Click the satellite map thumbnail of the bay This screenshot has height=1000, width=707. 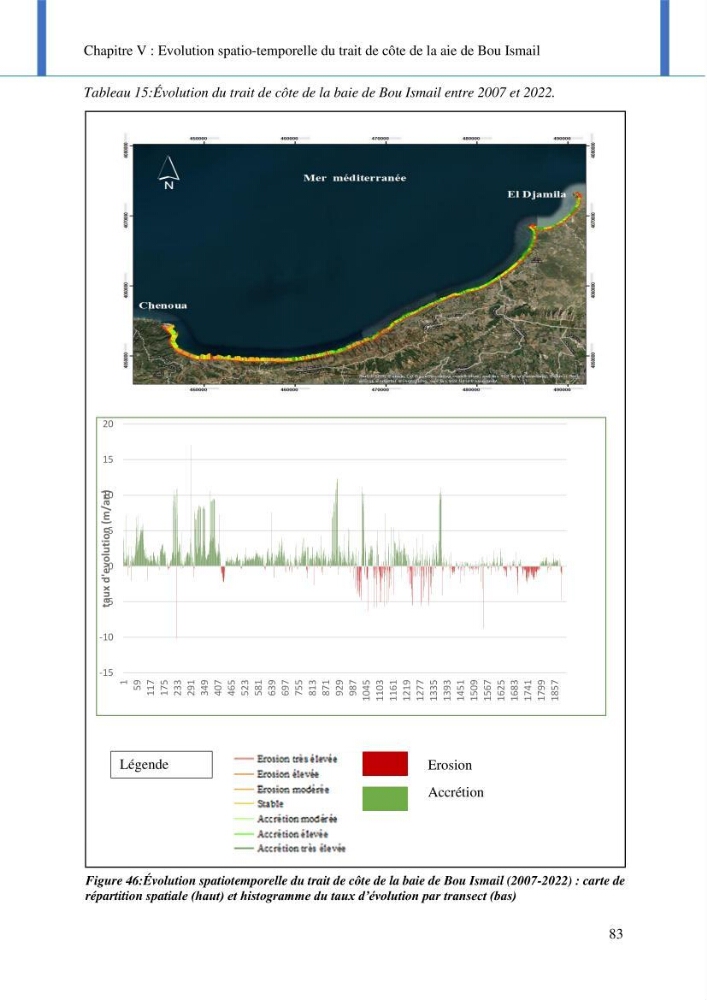coord(359,263)
